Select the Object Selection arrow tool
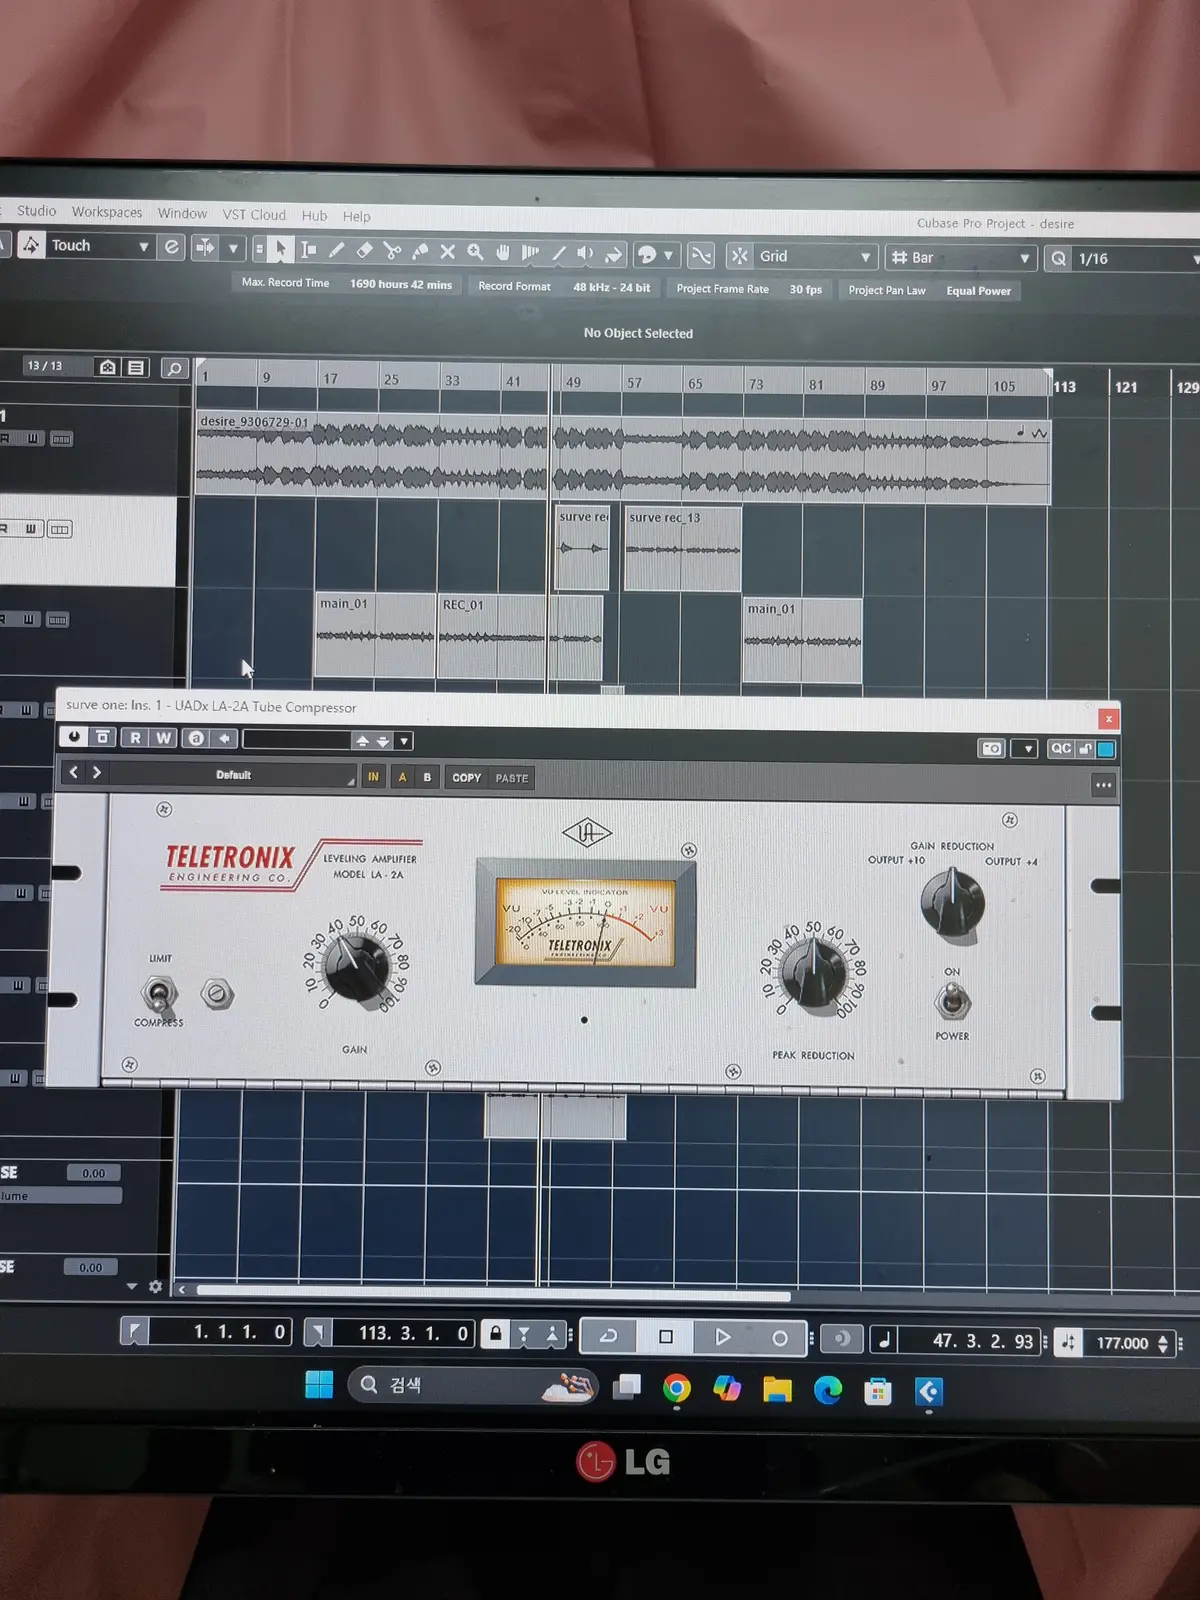Image resolution: width=1200 pixels, height=1600 pixels. tap(280, 248)
